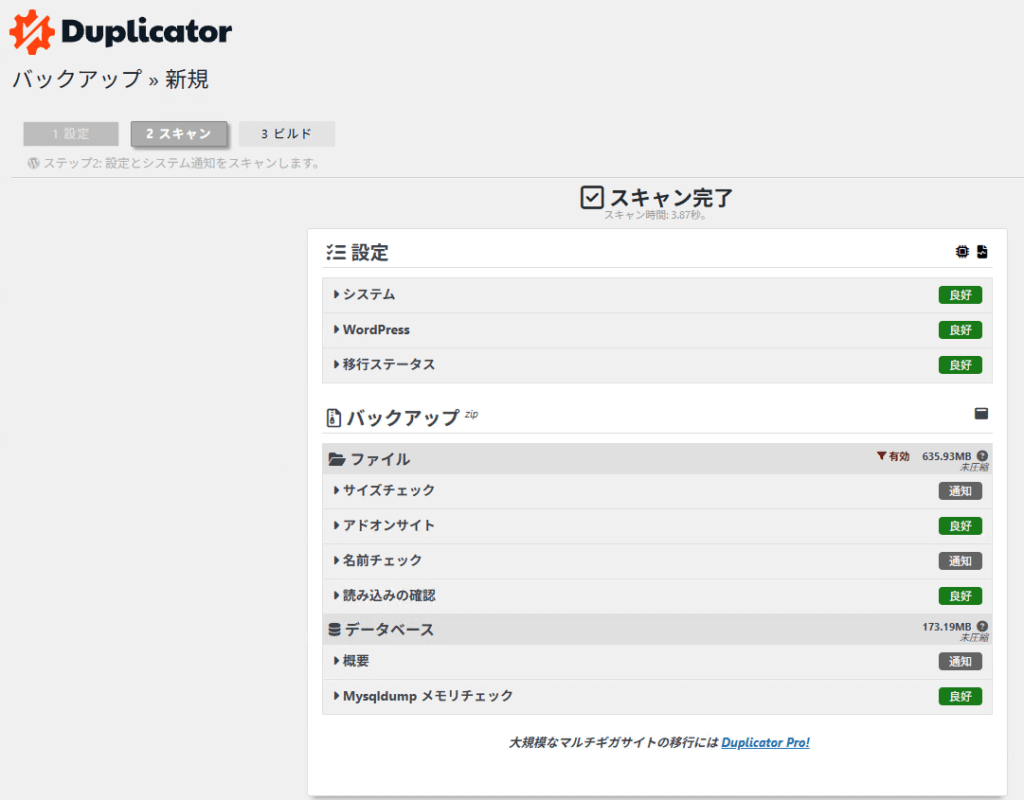This screenshot has width=1024, height=800.
Task: Click the Duplicator logo
Action: (121, 31)
